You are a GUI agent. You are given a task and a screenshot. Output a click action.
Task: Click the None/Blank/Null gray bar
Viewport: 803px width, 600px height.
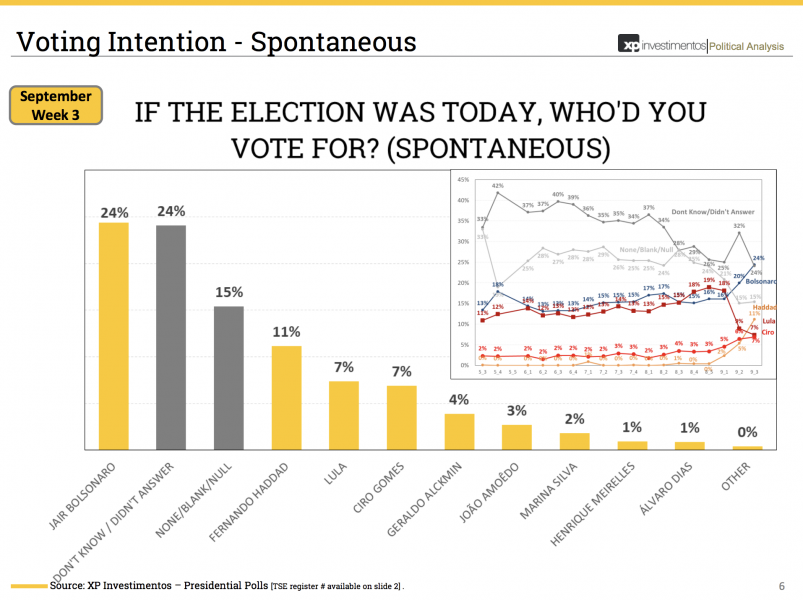click(x=229, y=377)
